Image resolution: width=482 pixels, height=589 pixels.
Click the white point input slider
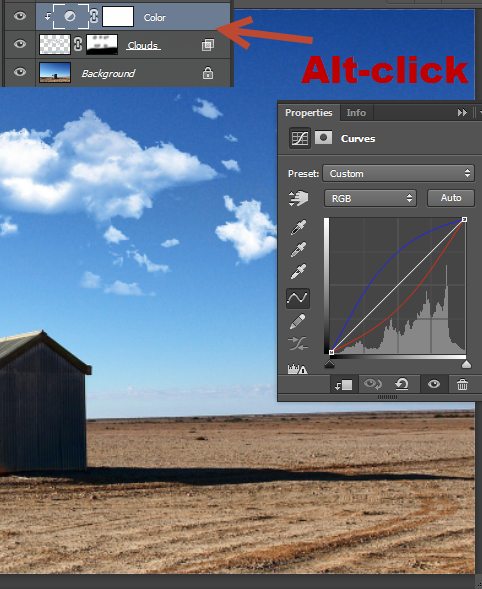coord(466,364)
